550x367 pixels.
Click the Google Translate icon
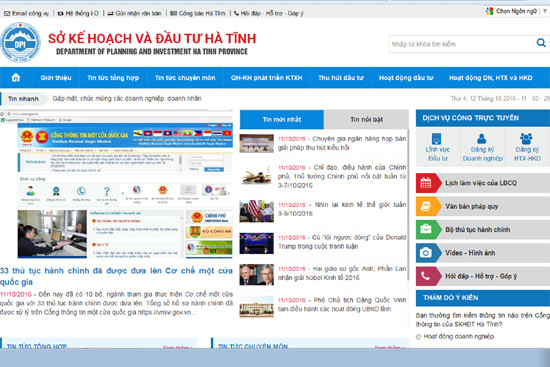(x=489, y=11)
